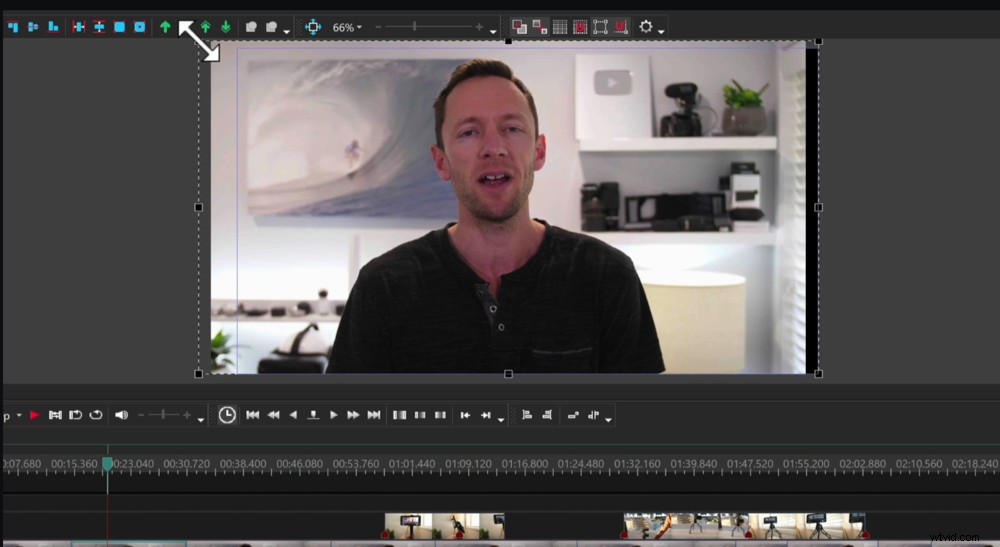The image size is (1000, 547).
Task: Play forward with the single arrow button
Action: point(334,415)
